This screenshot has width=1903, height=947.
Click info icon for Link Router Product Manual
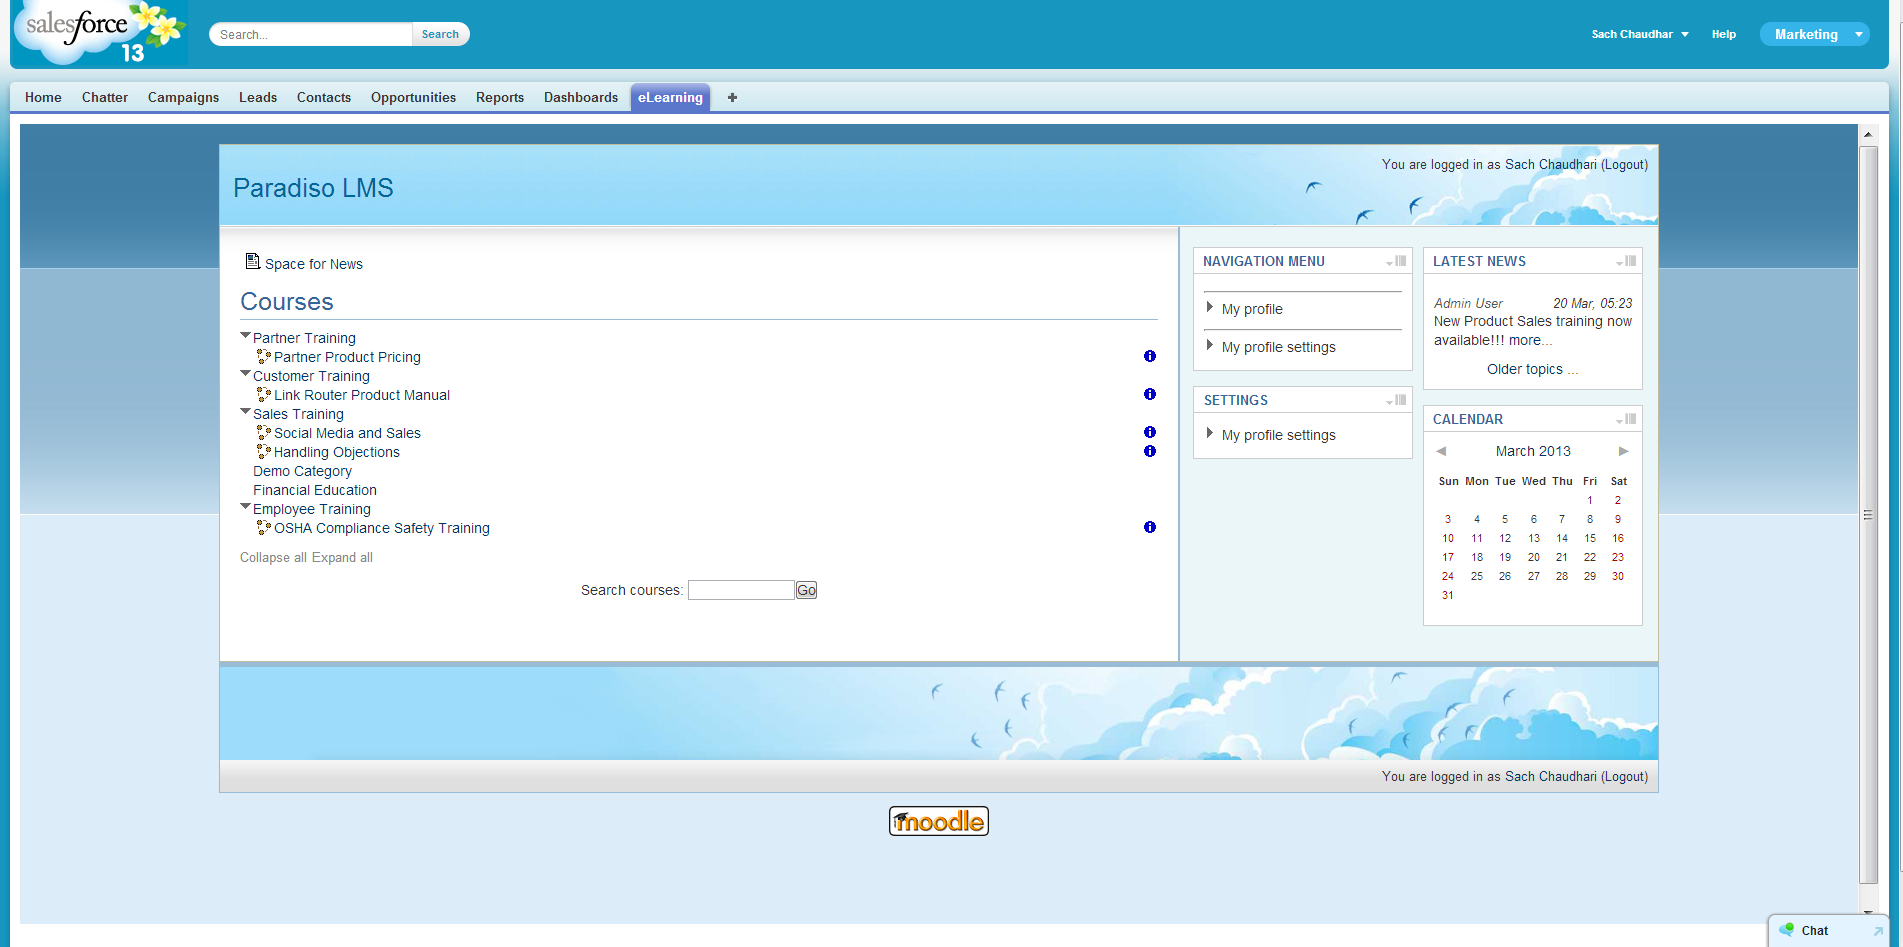pyautogui.click(x=1149, y=395)
